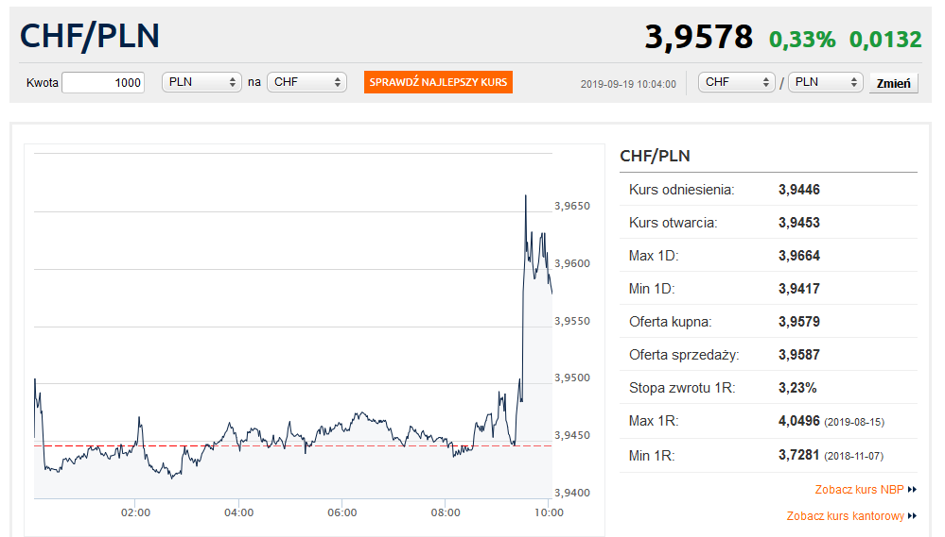
Task: Click the 08:00 time axis label
Action: (x=445, y=513)
